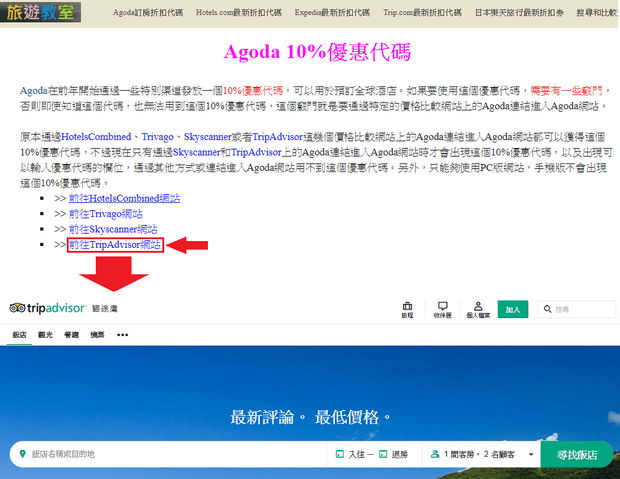Image resolution: width=620 pixels, height=479 pixels.
Task: Click the Agoda 10%優惠代碼 heading
Action: click(x=318, y=52)
